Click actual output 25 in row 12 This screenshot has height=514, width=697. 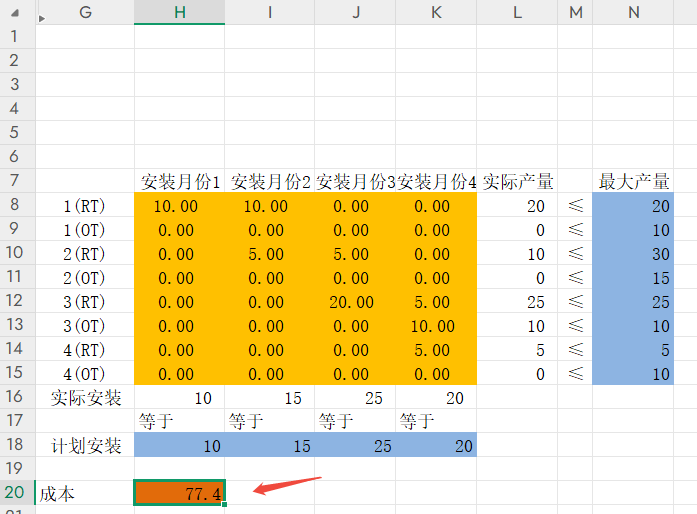tap(517, 301)
